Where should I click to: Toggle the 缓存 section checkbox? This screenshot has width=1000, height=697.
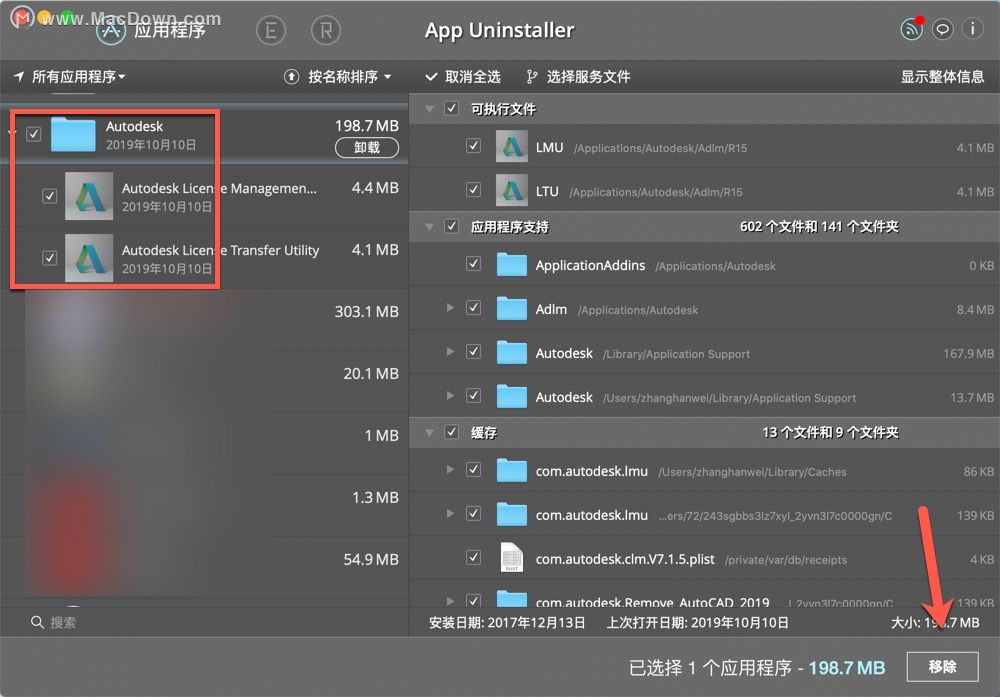452,432
